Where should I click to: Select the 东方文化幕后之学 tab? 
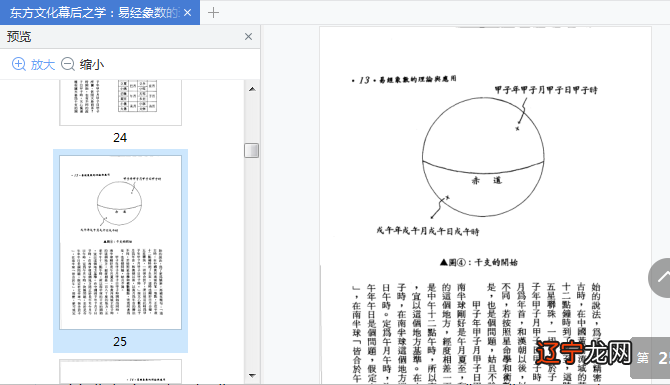(100, 12)
